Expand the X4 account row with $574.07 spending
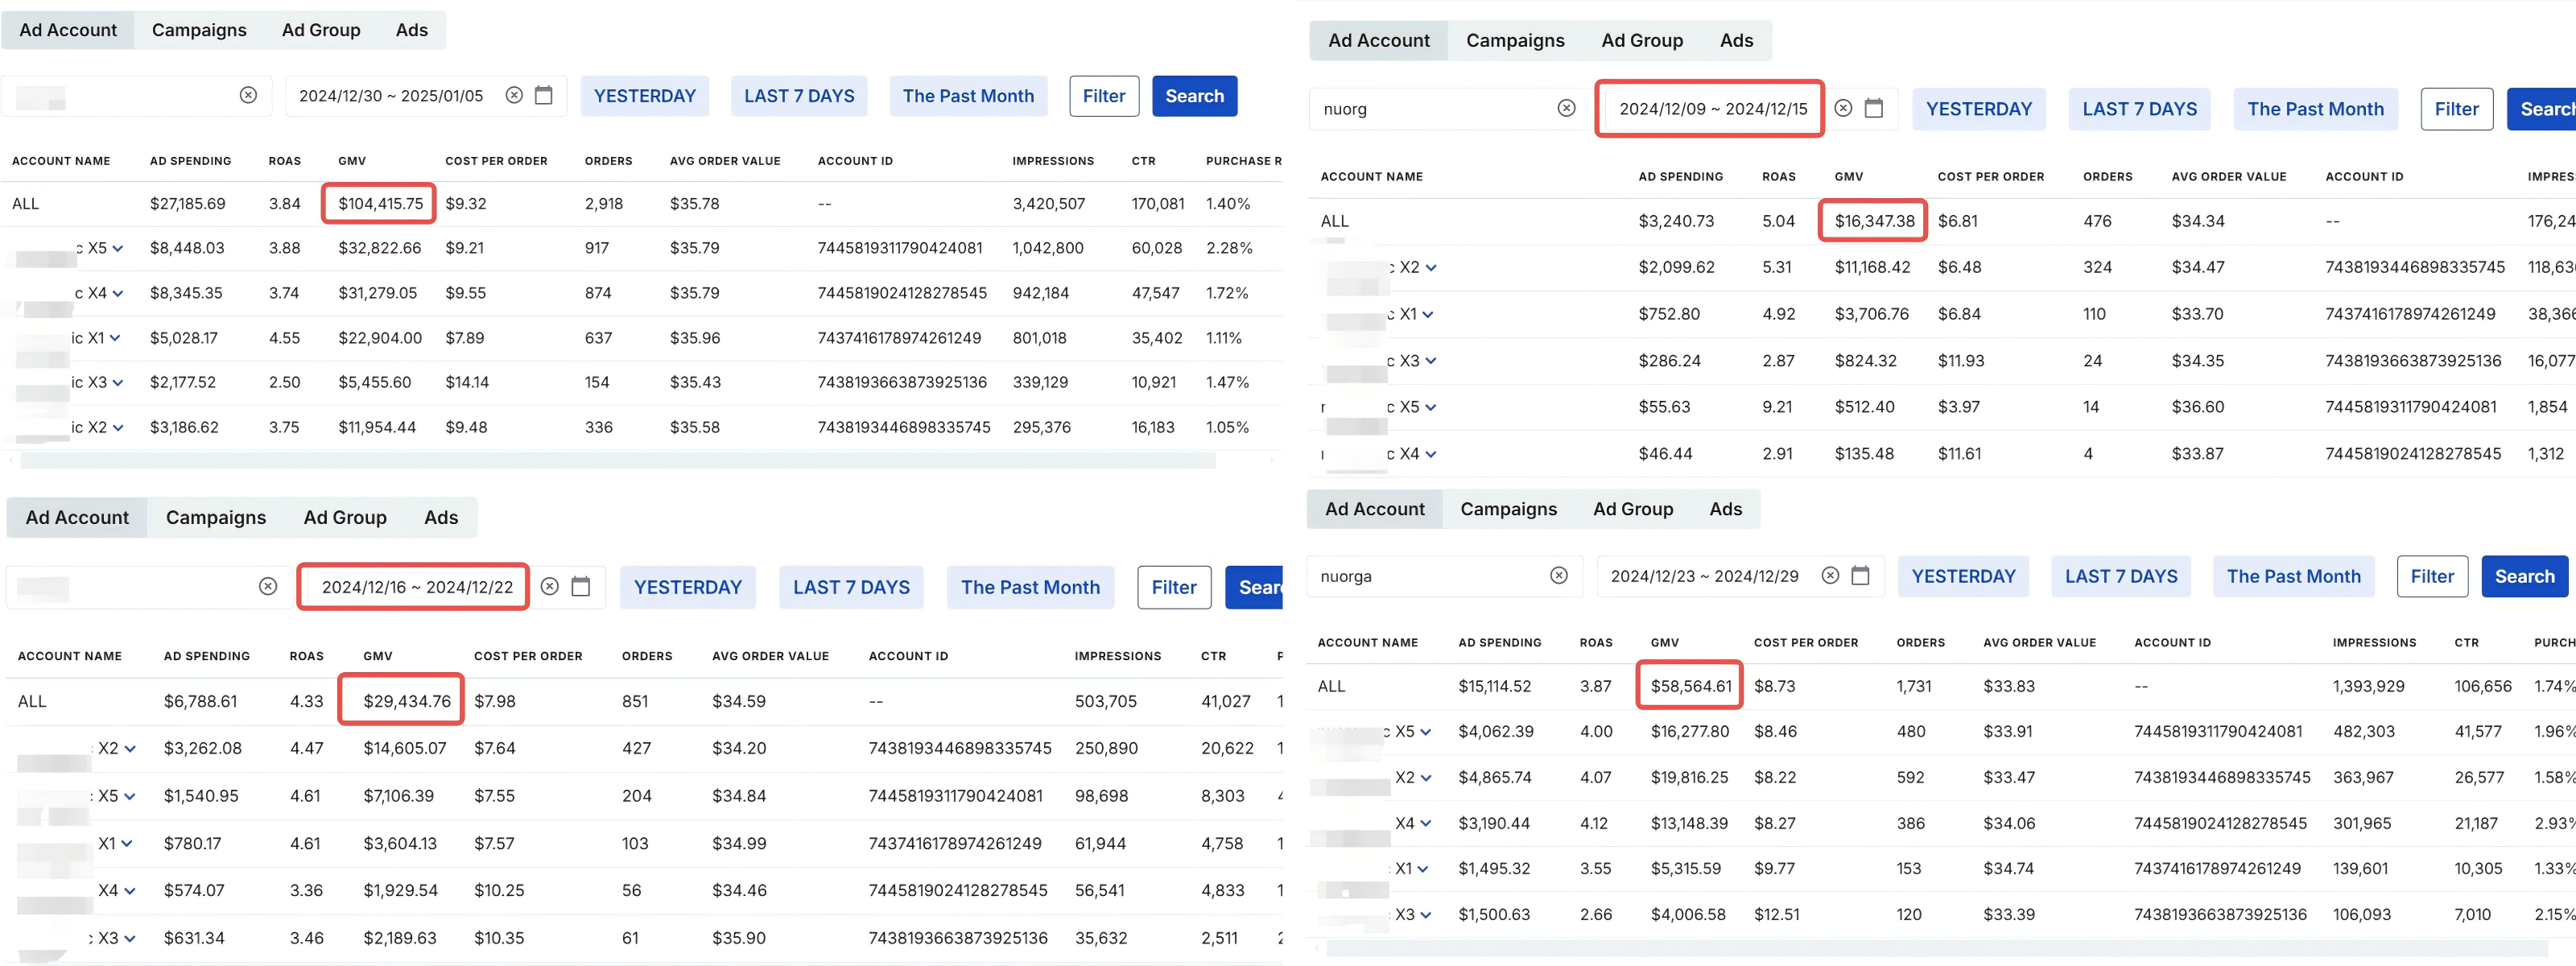The height and width of the screenshot is (966, 2576). tap(130, 890)
